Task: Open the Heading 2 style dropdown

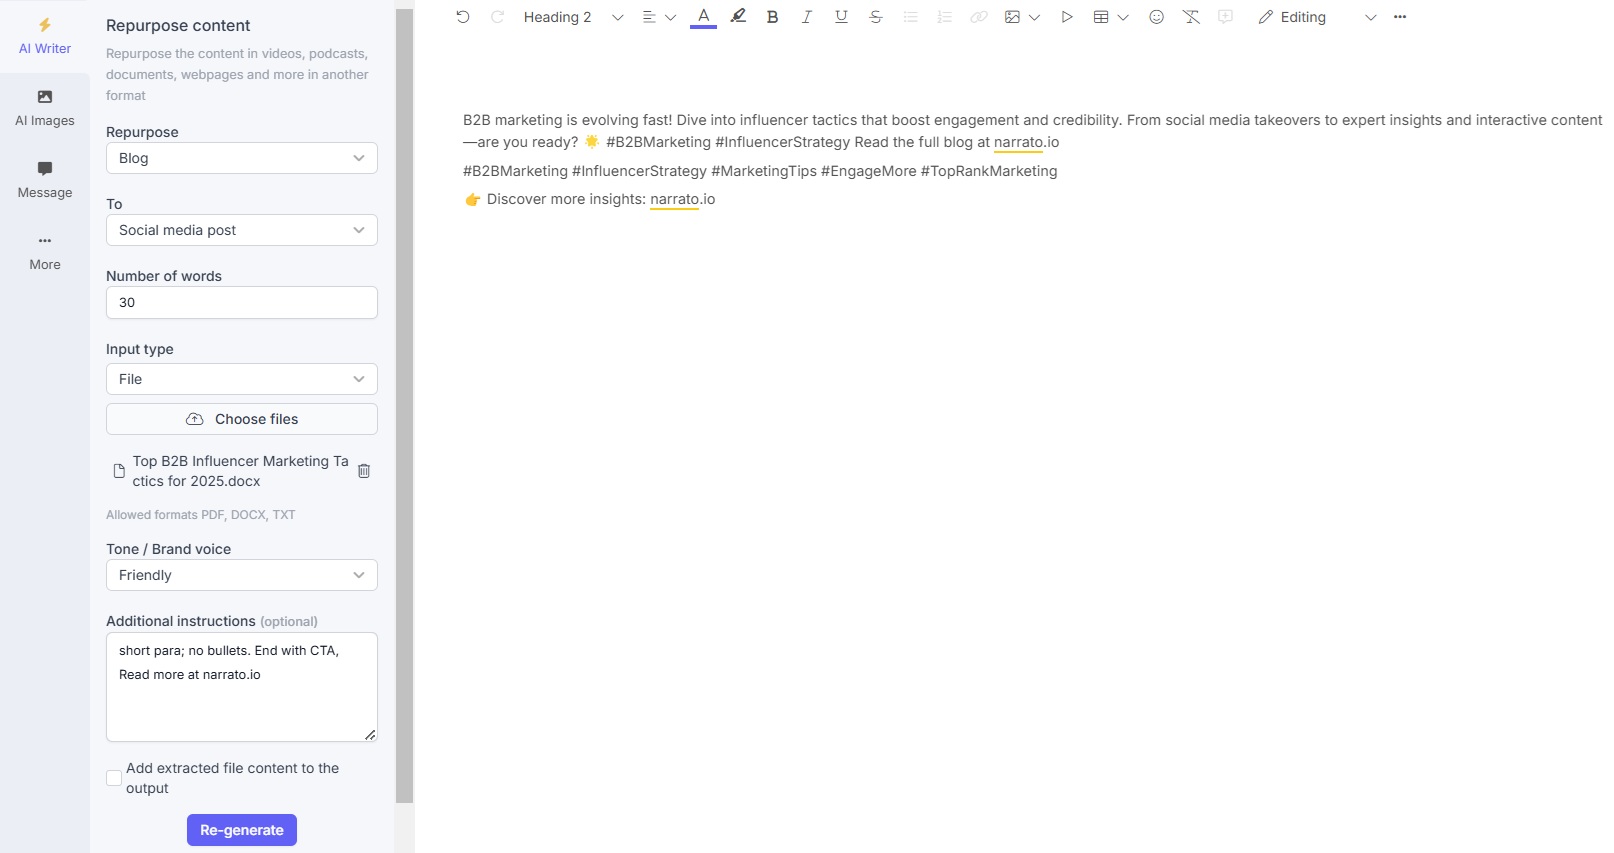Action: click(573, 17)
